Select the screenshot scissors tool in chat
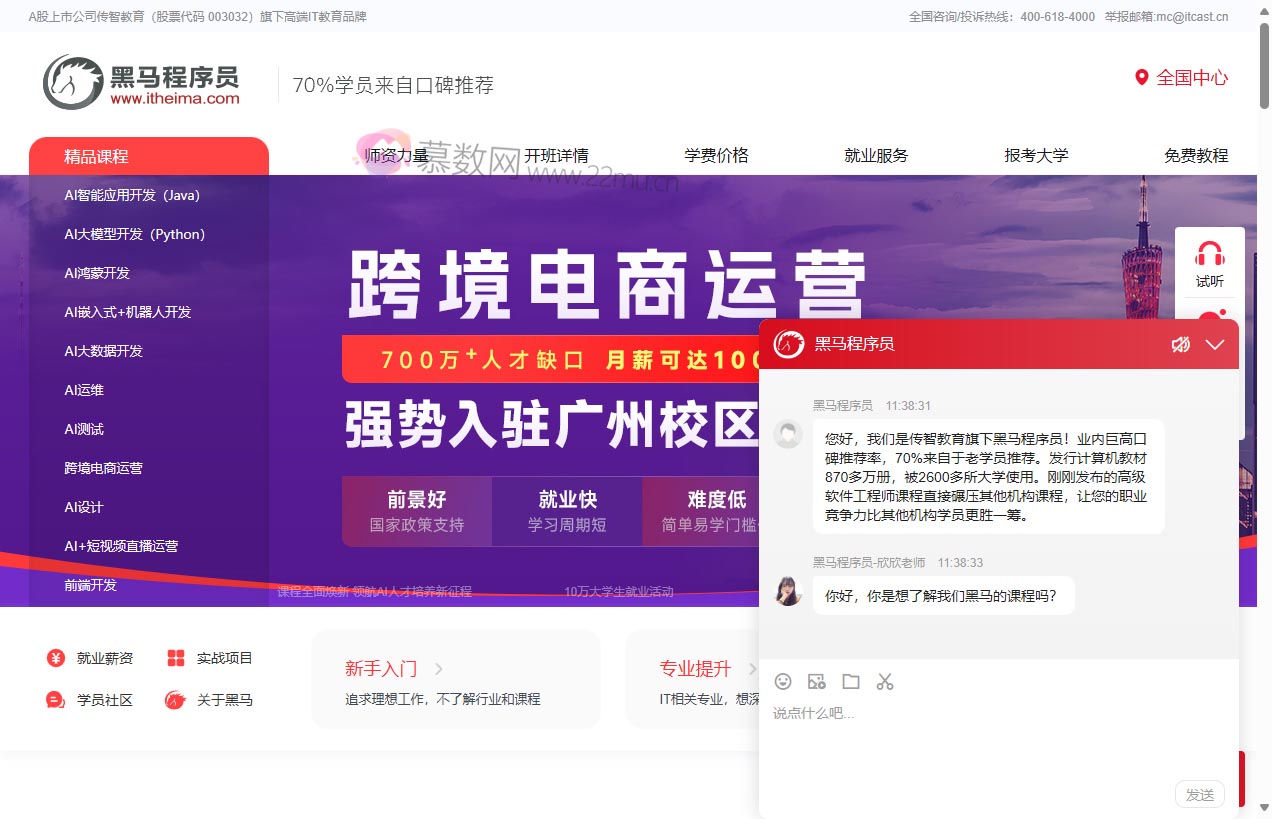The height and width of the screenshot is (819, 1272). (x=885, y=681)
